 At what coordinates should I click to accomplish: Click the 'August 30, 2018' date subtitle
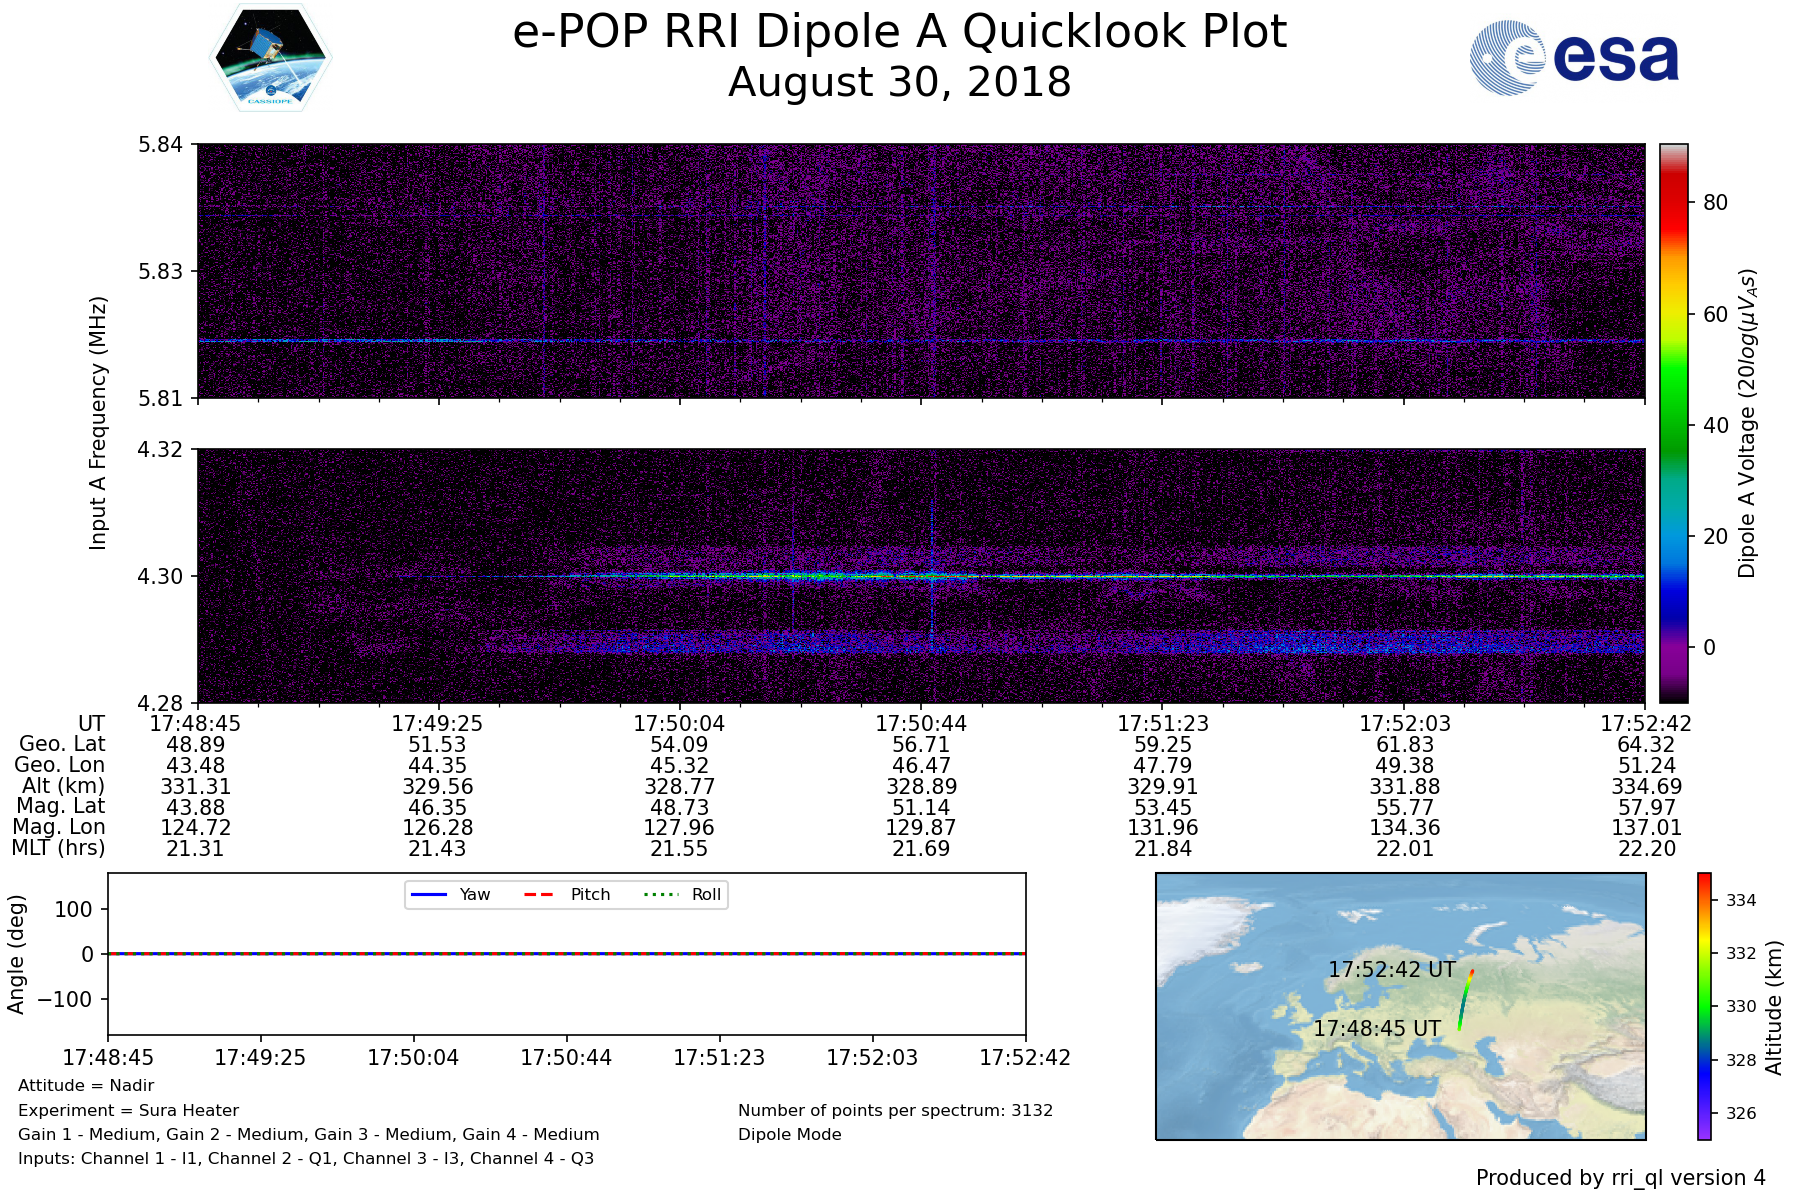[x=899, y=82]
